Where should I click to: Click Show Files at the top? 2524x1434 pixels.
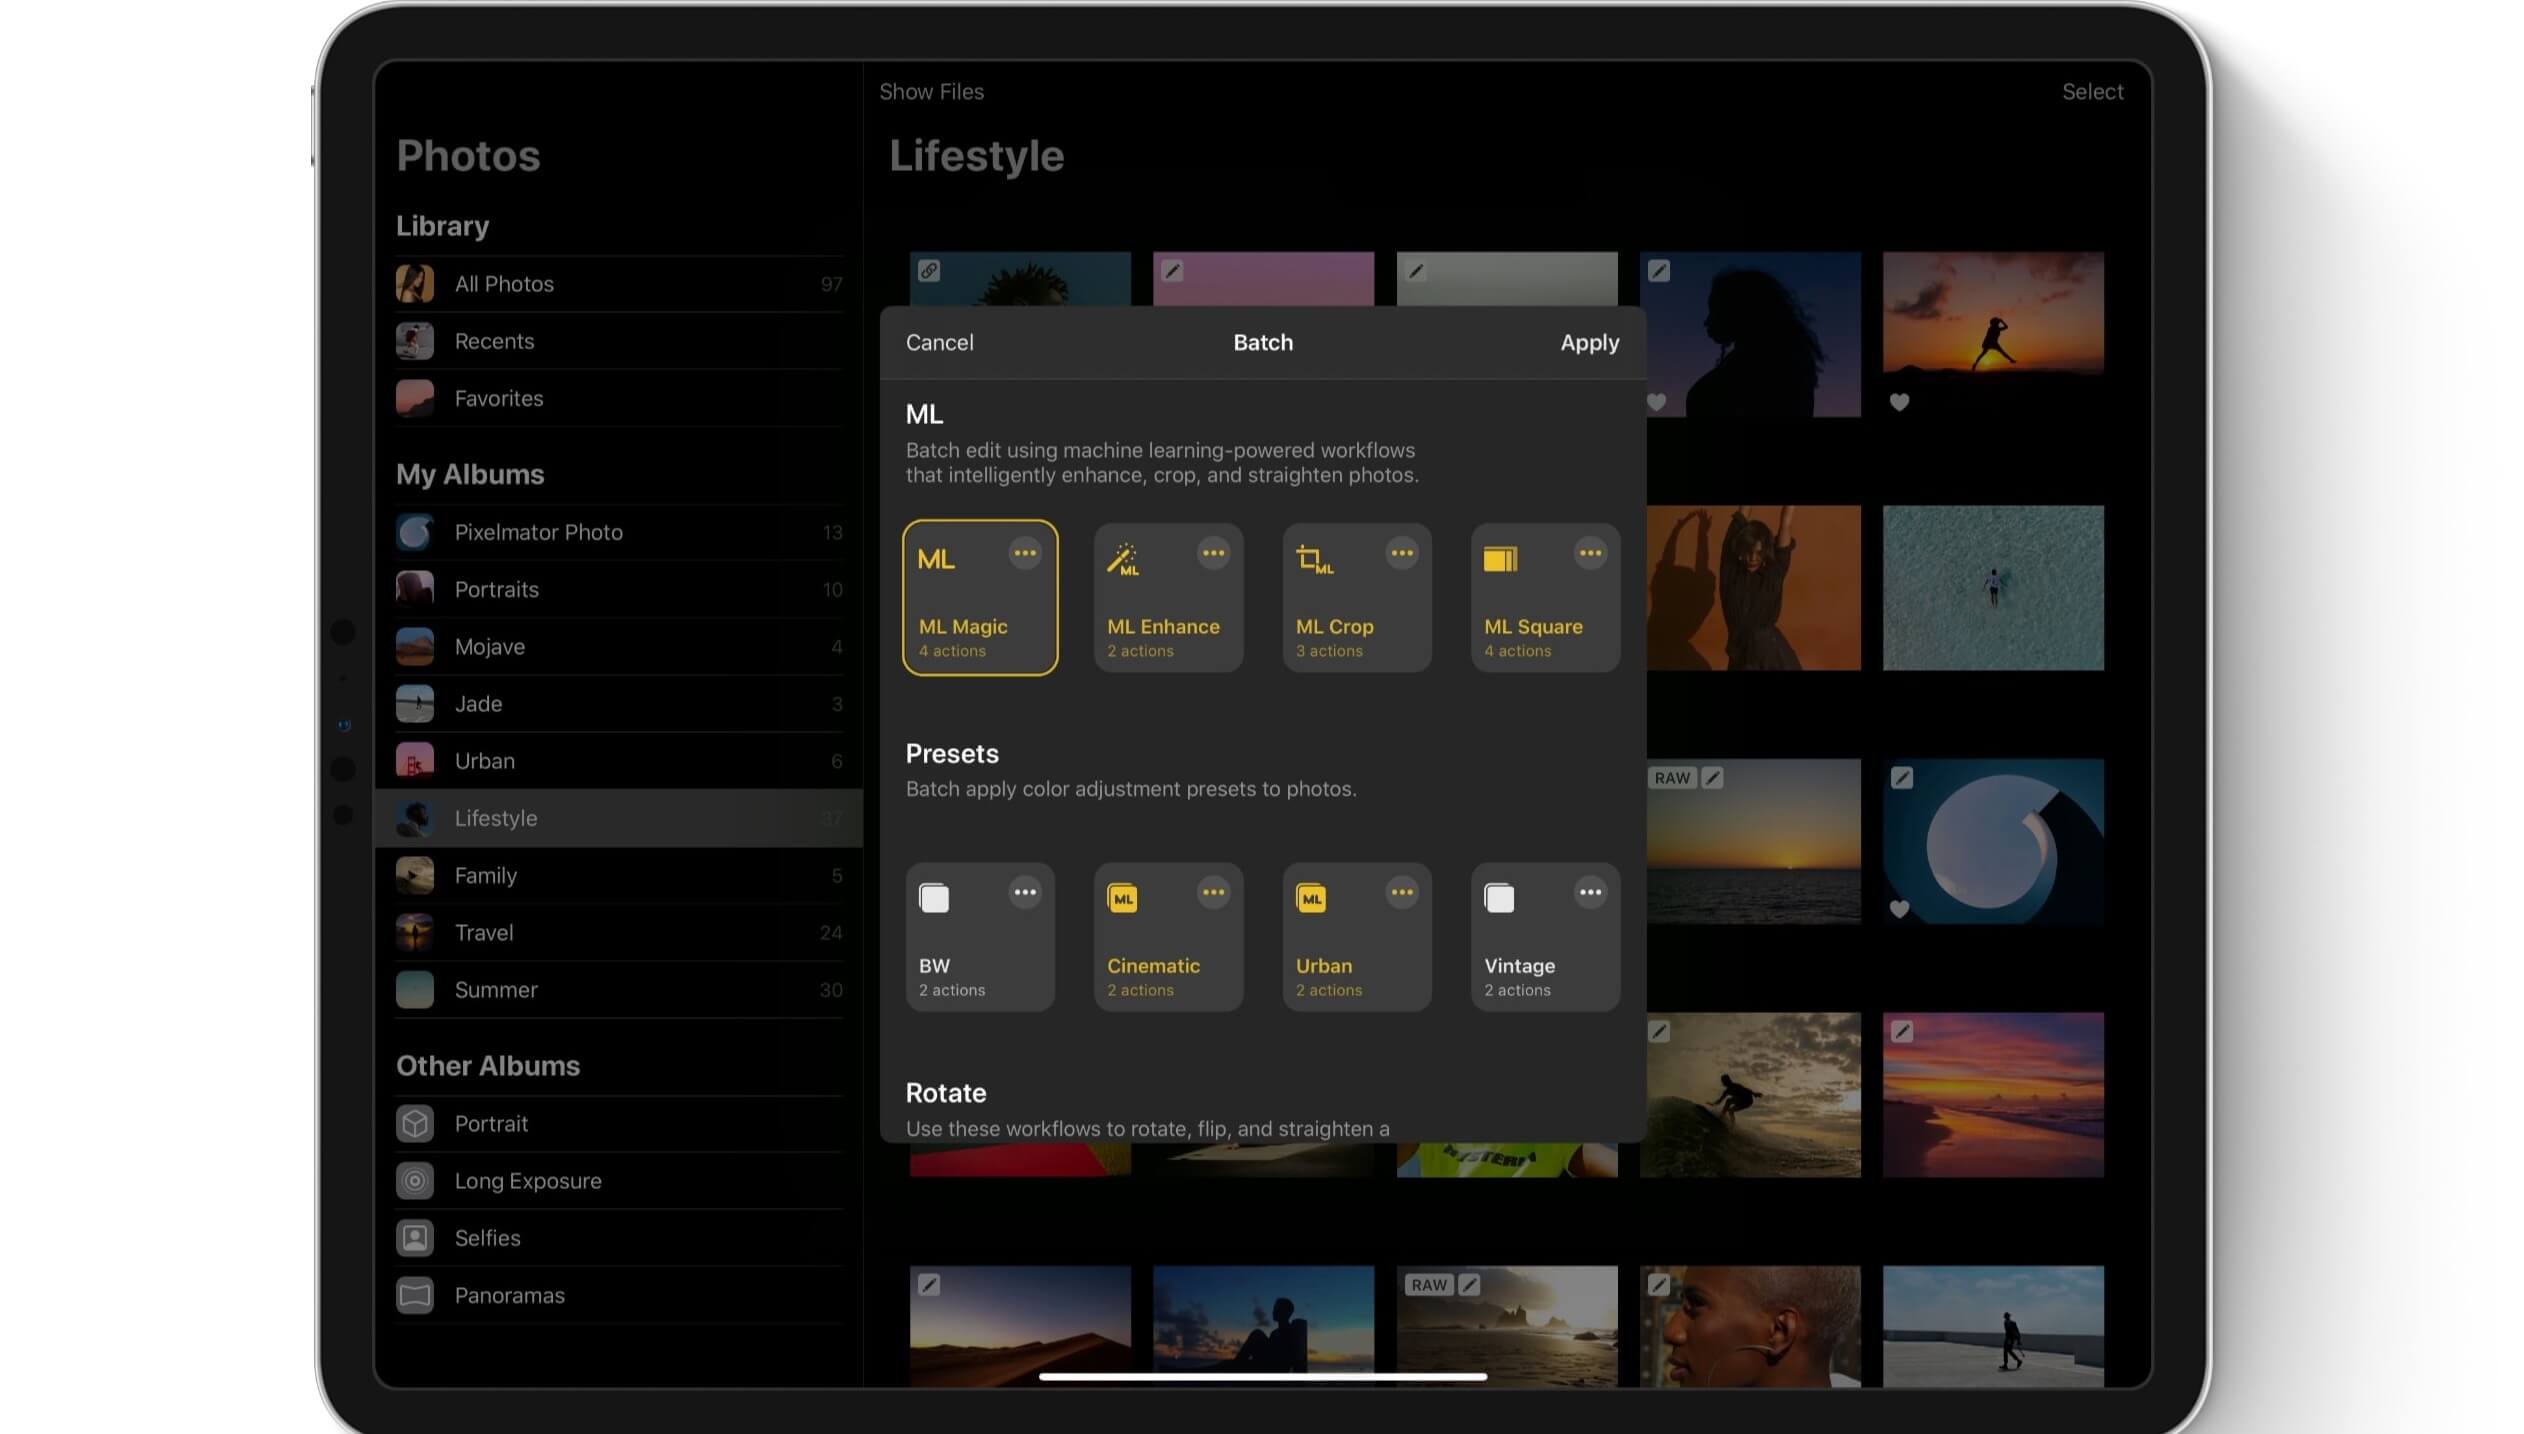point(931,91)
